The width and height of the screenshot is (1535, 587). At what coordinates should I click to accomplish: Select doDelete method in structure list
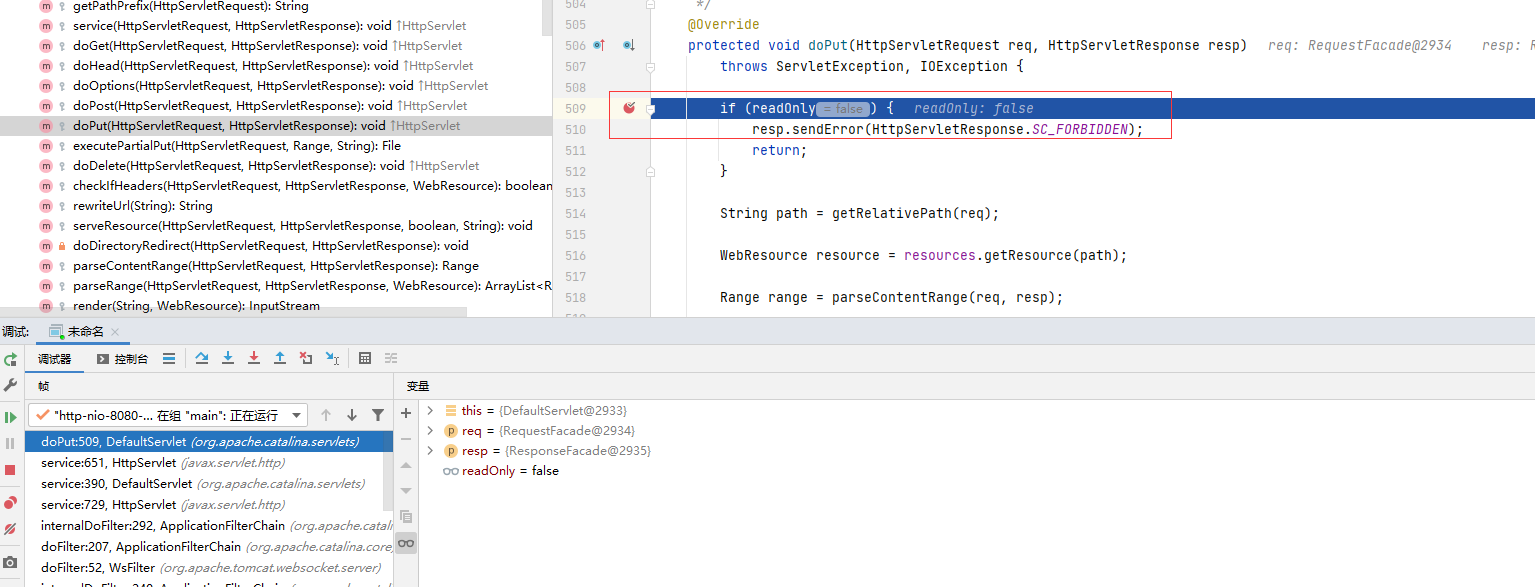click(x=276, y=166)
